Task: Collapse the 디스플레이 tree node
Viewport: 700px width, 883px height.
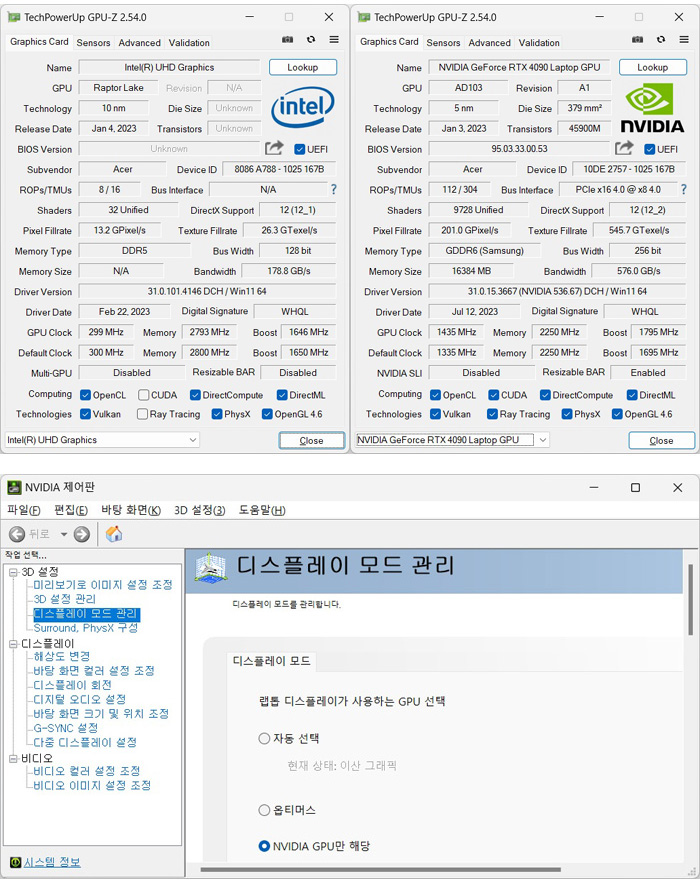Action: coord(14,644)
